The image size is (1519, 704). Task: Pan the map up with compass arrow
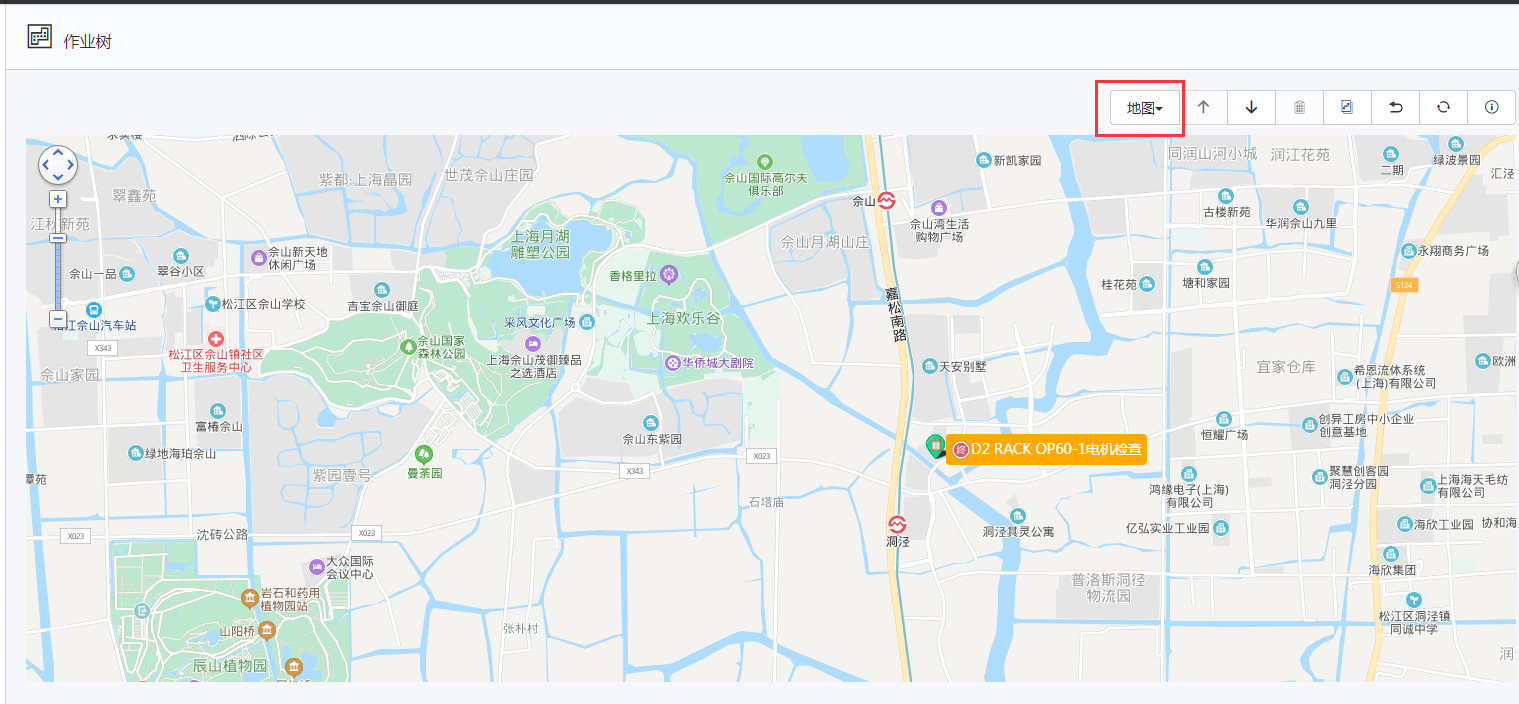(58, 152)
